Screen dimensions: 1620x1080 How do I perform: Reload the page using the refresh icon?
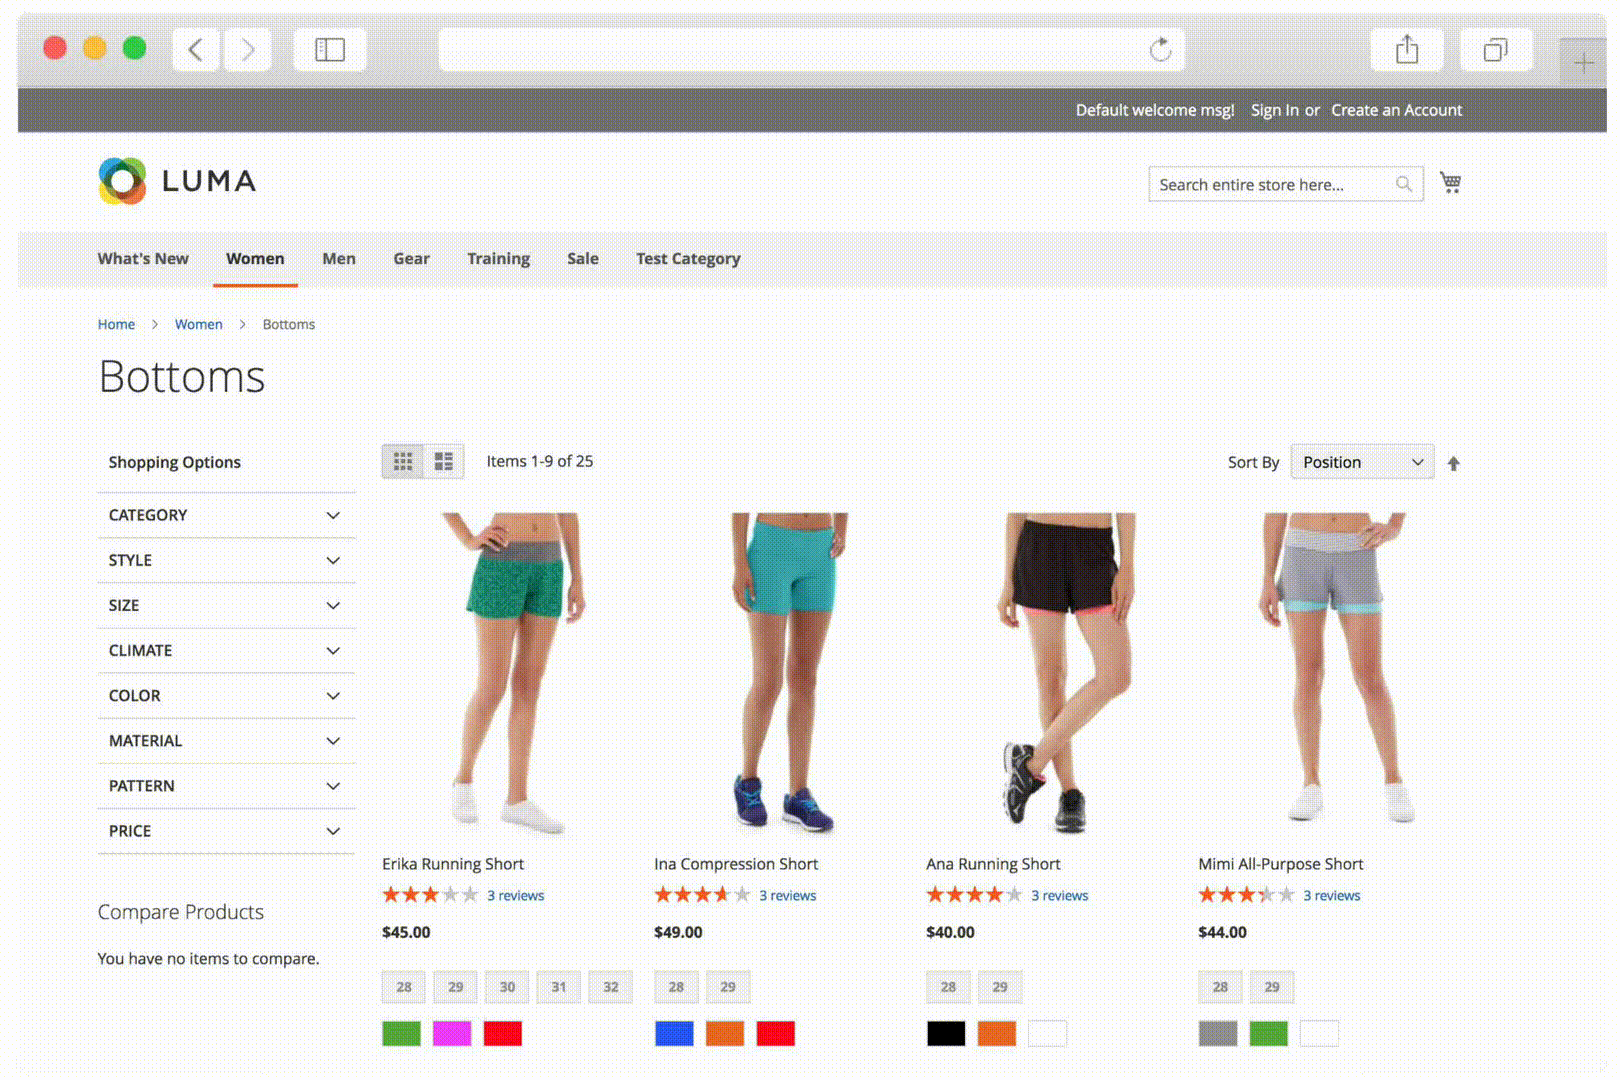pyautogui.click(x=1160, y=49)
